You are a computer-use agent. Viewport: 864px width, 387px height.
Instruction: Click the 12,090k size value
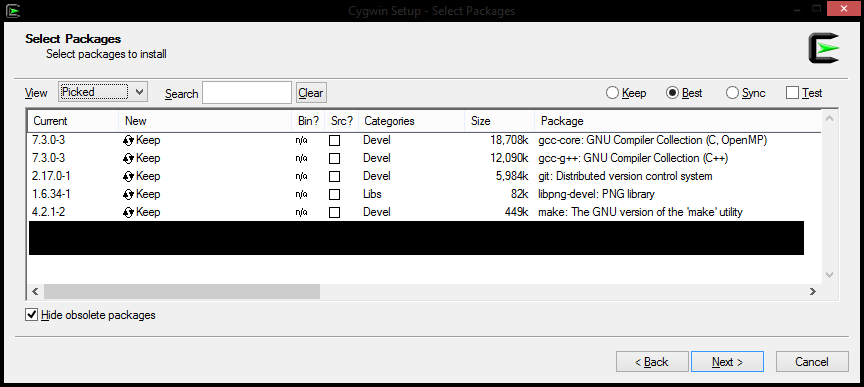(509, 158)
